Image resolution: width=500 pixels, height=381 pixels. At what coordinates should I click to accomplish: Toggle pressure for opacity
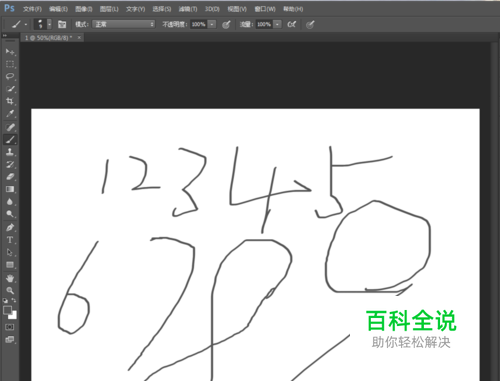226,24
